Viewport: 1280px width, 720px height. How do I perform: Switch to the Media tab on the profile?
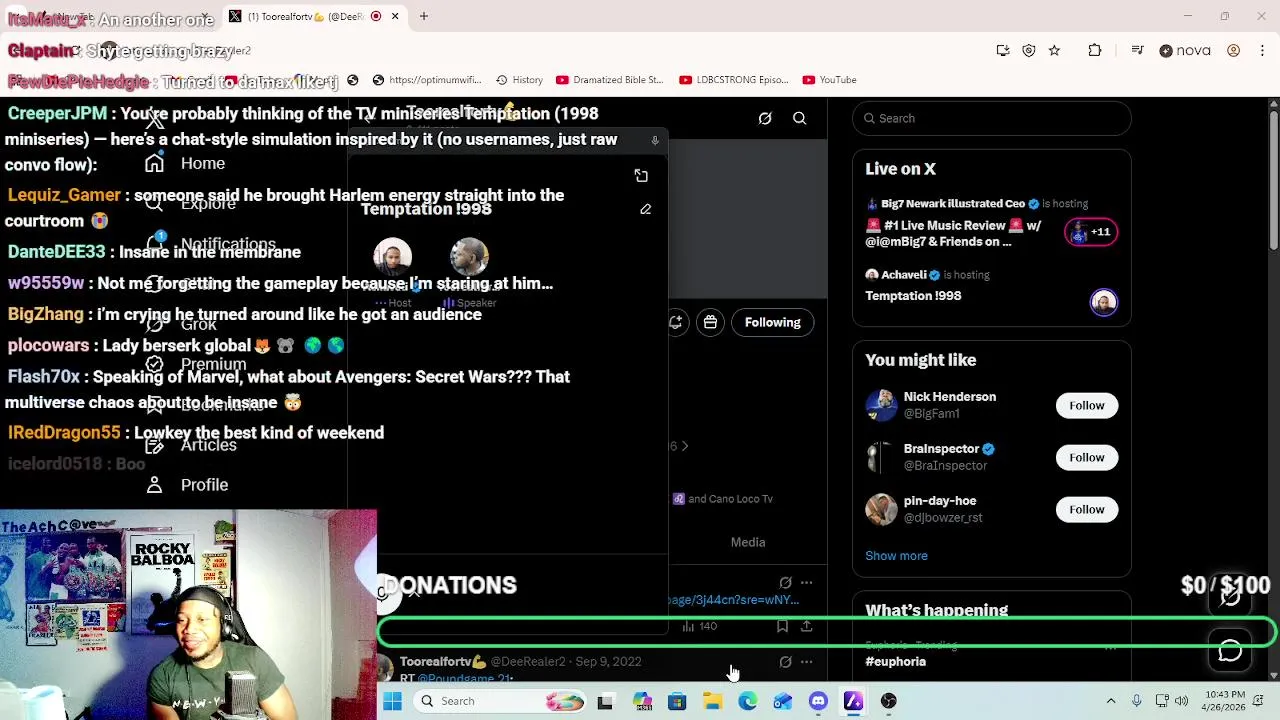[x=748, y=542]
